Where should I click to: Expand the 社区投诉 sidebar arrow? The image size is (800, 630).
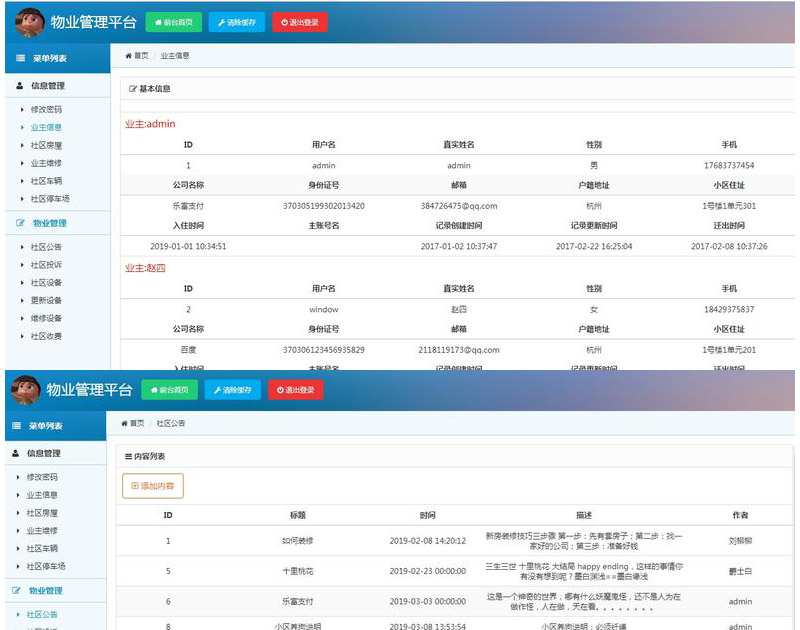click(x=22, y=265)
